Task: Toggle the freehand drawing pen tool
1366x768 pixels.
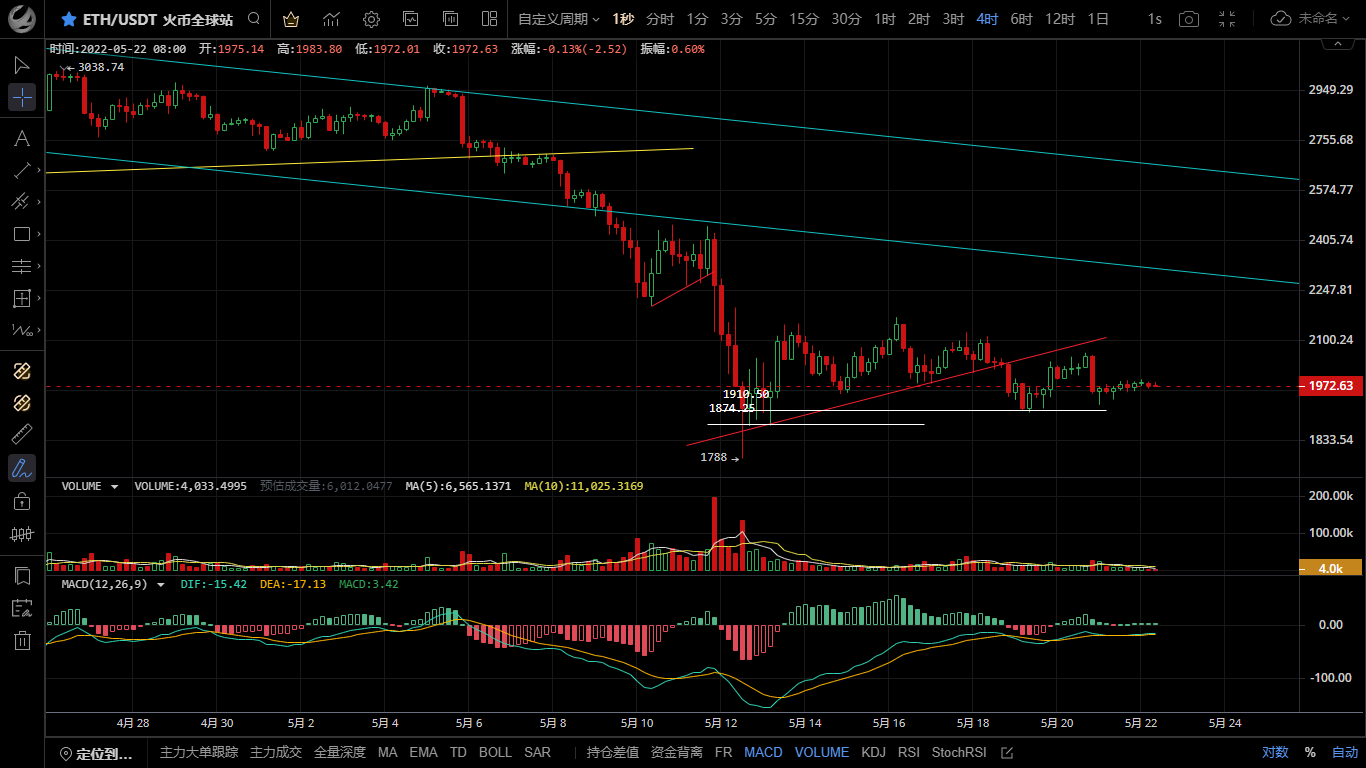Action: coord(22,467)
